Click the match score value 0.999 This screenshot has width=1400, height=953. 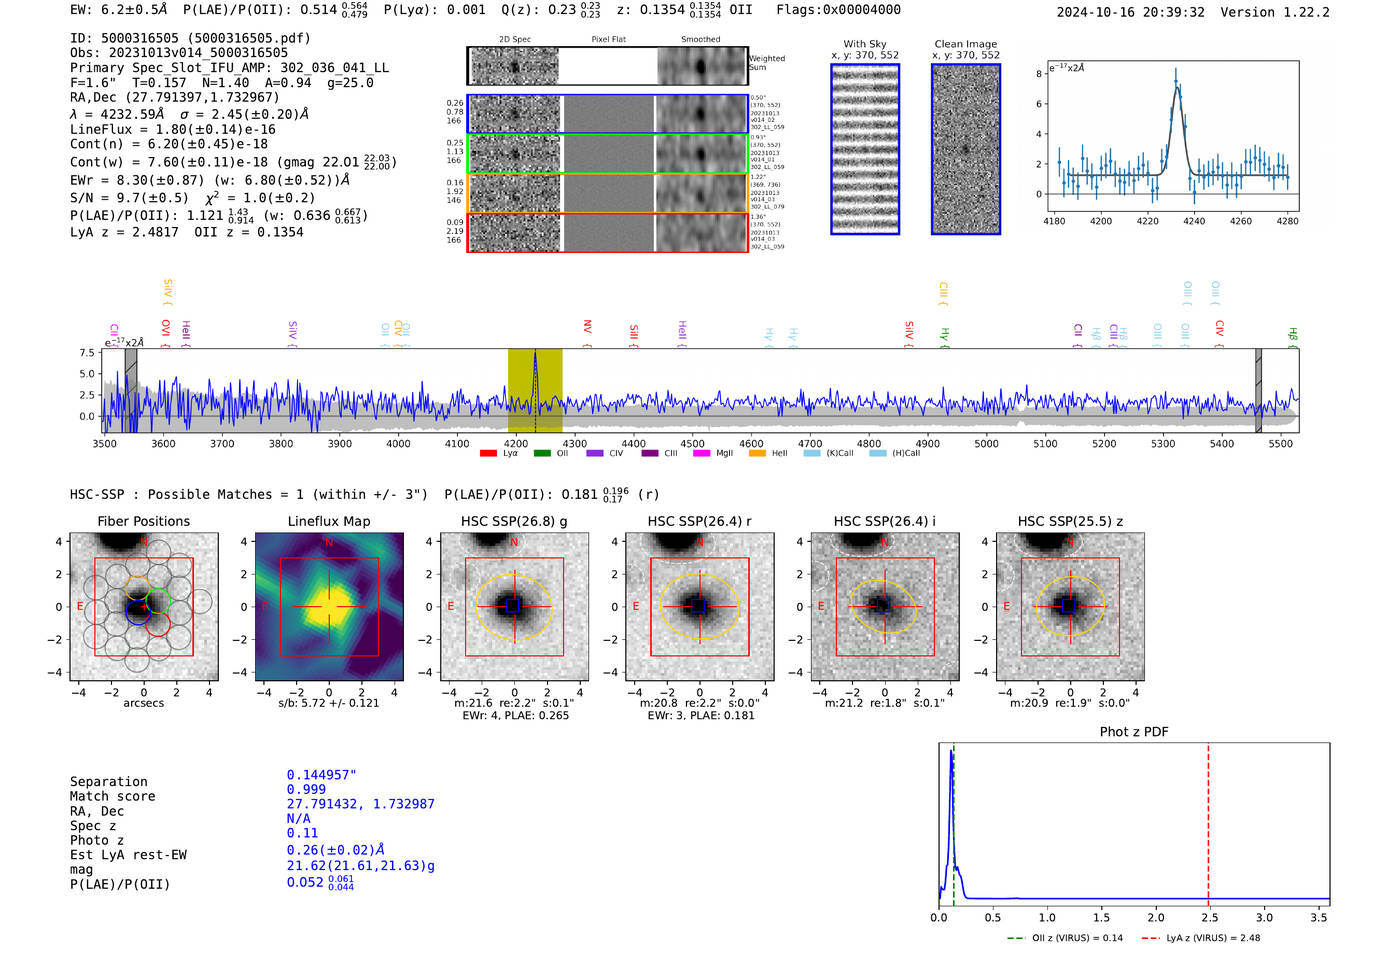306,790
